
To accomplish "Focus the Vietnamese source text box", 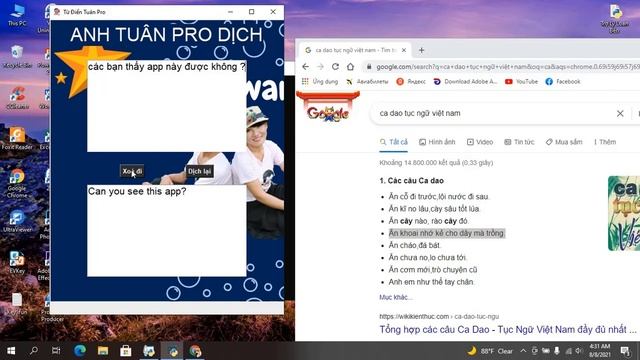I will 167,106.
